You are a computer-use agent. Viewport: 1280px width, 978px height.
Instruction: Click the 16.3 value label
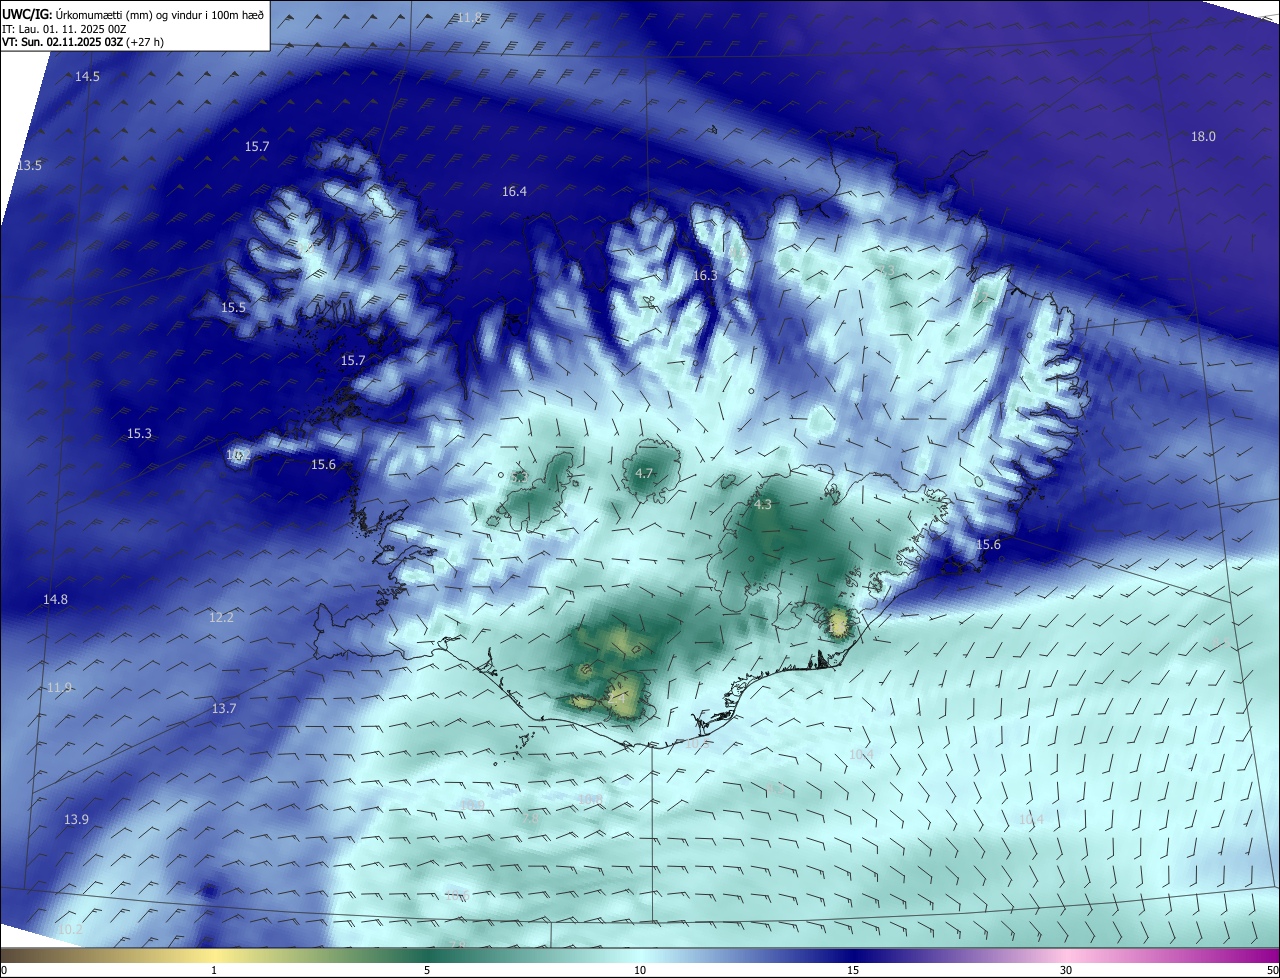tap(705, 275)
